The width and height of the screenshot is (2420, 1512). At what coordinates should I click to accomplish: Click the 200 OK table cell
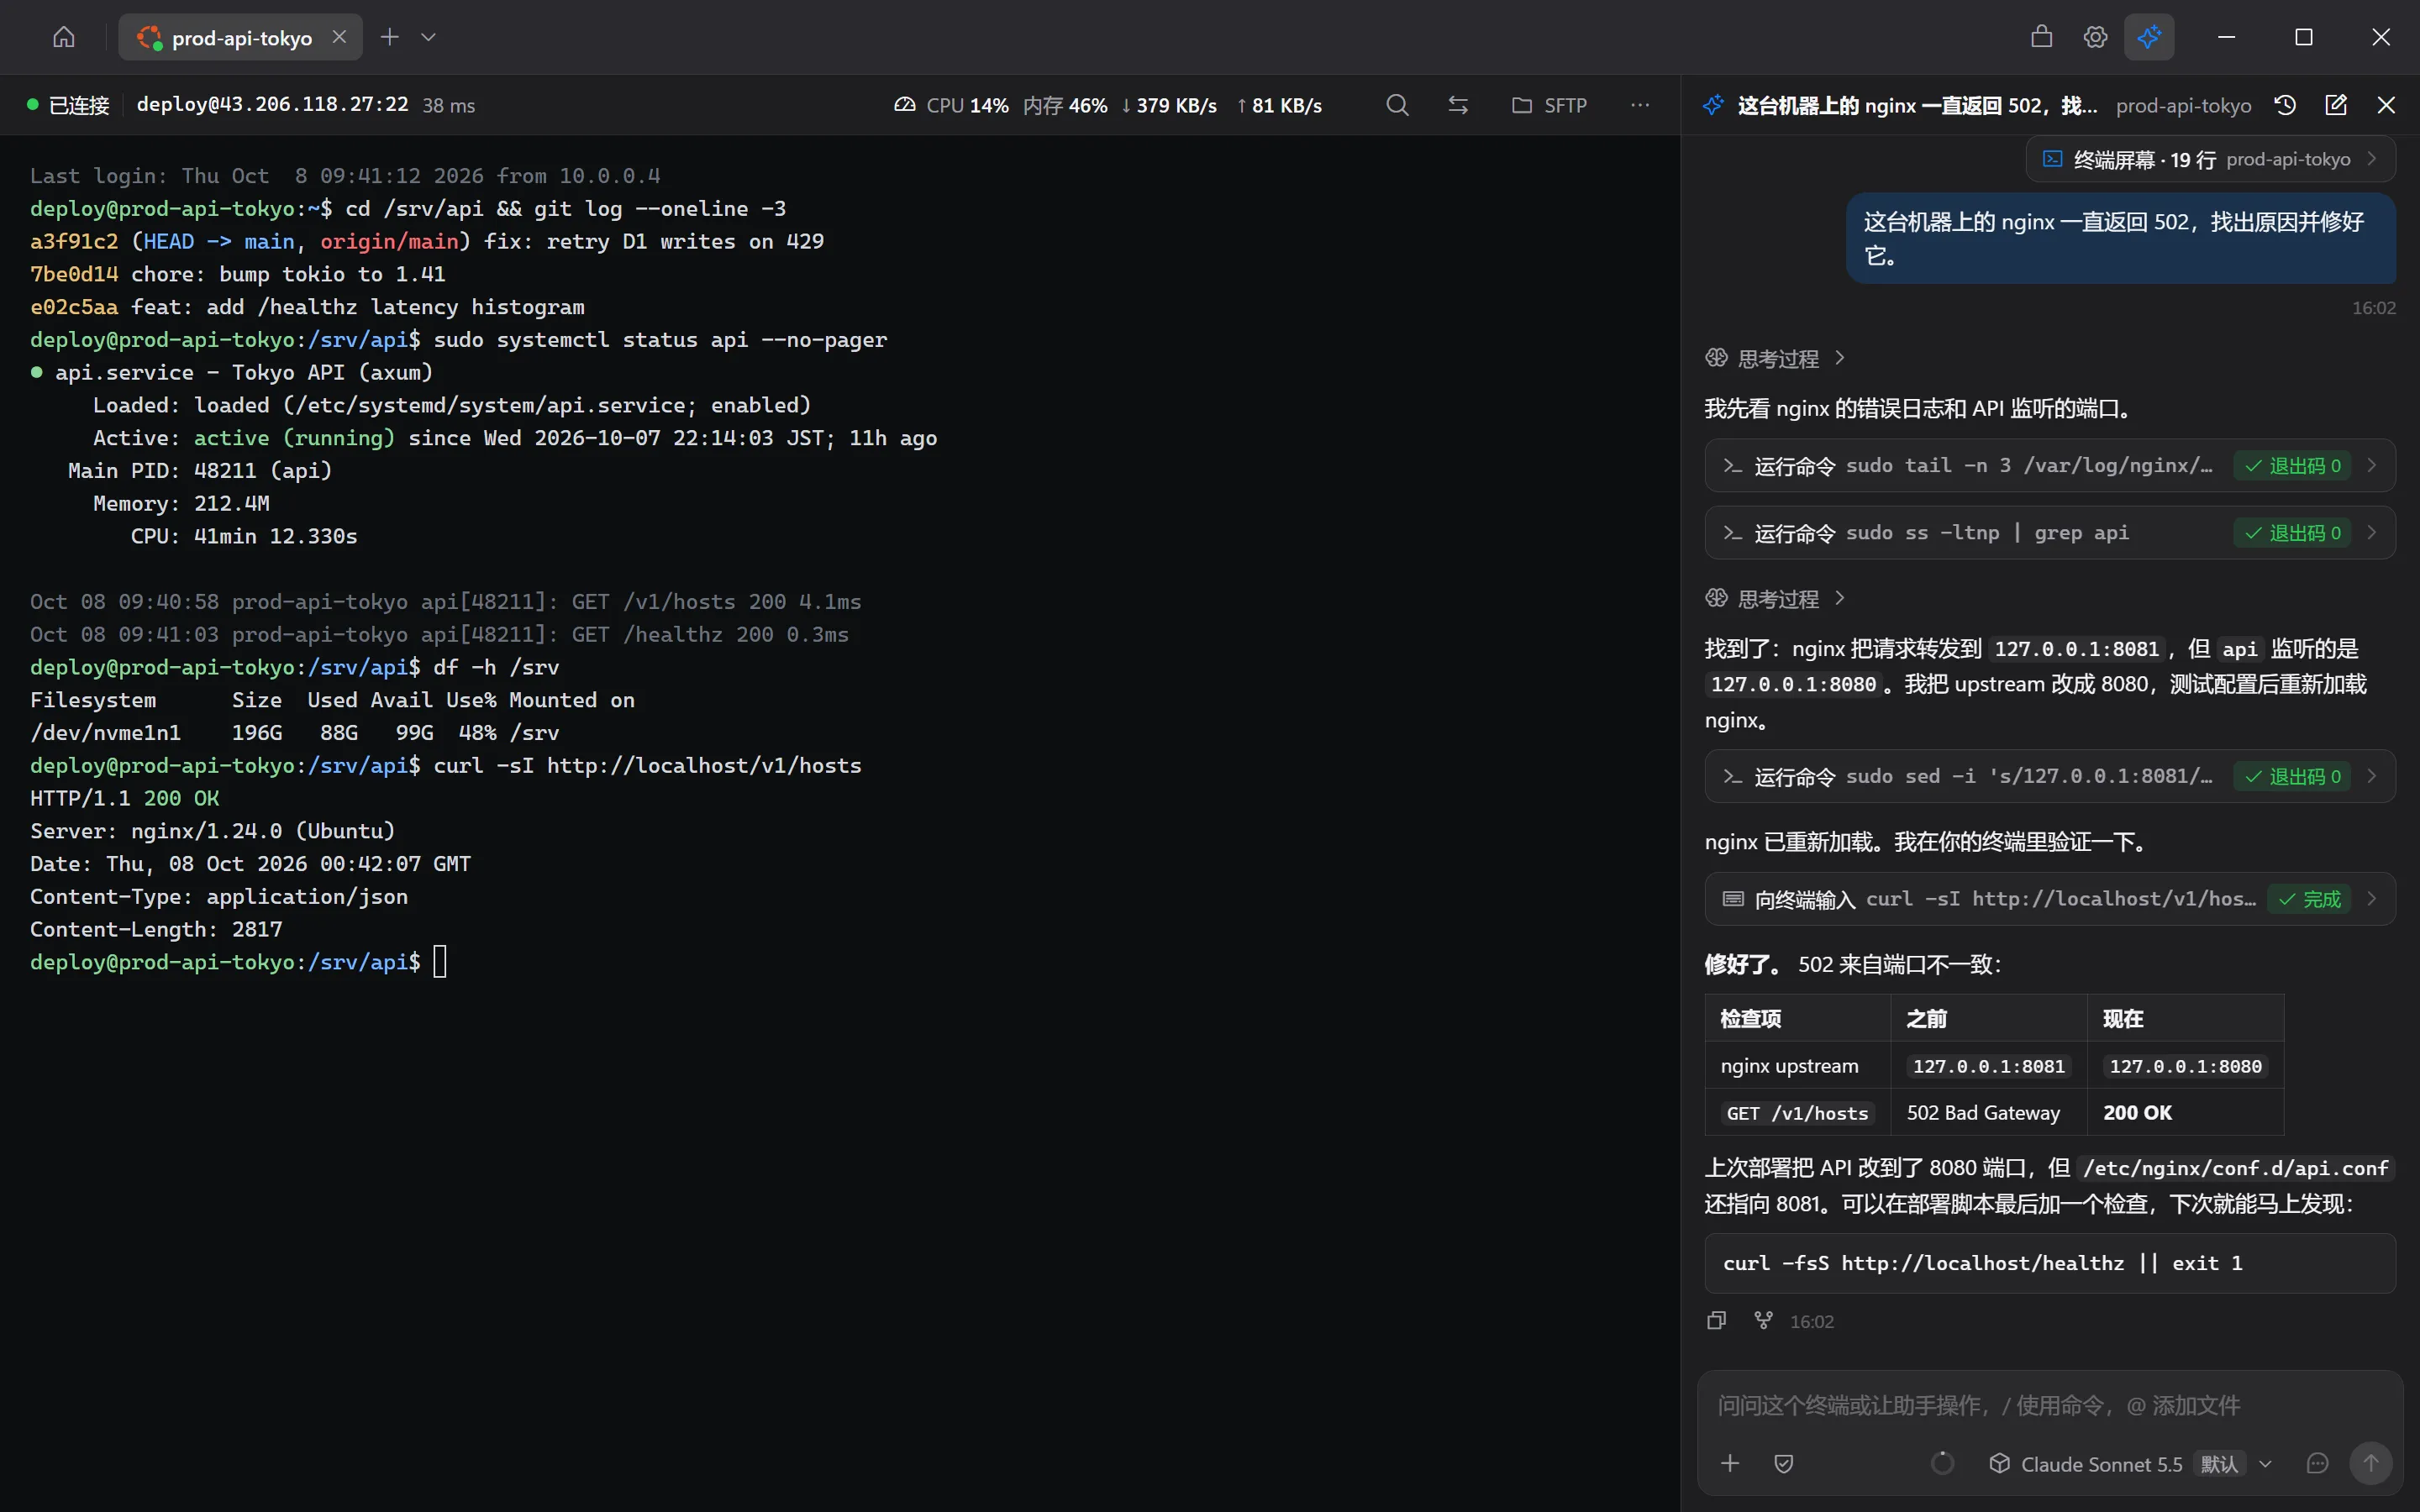(x=2185, y=1112)
